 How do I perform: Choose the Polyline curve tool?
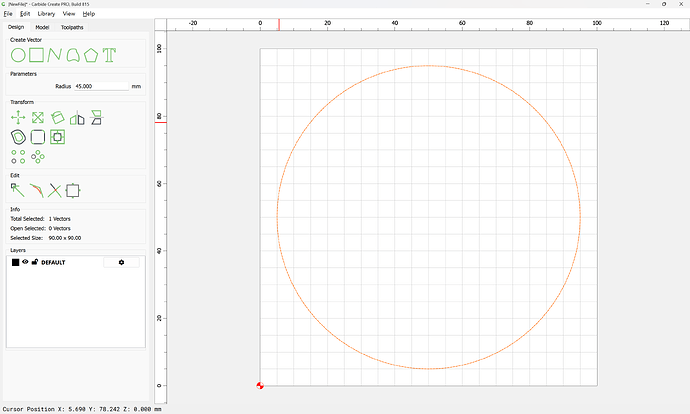[54, 55]
